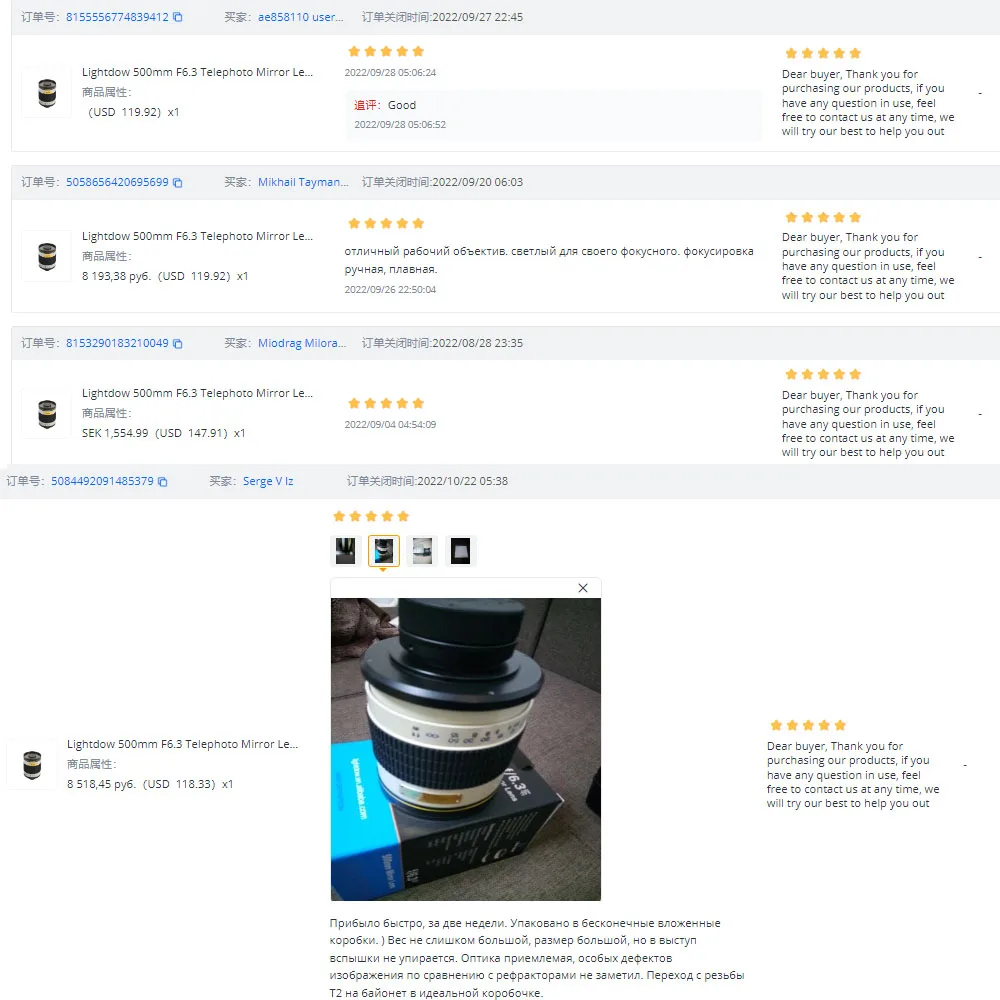Select the highlighted second review thumbnail
The width and height of the screenshot is (1000, 1000).
coord(384,551)
